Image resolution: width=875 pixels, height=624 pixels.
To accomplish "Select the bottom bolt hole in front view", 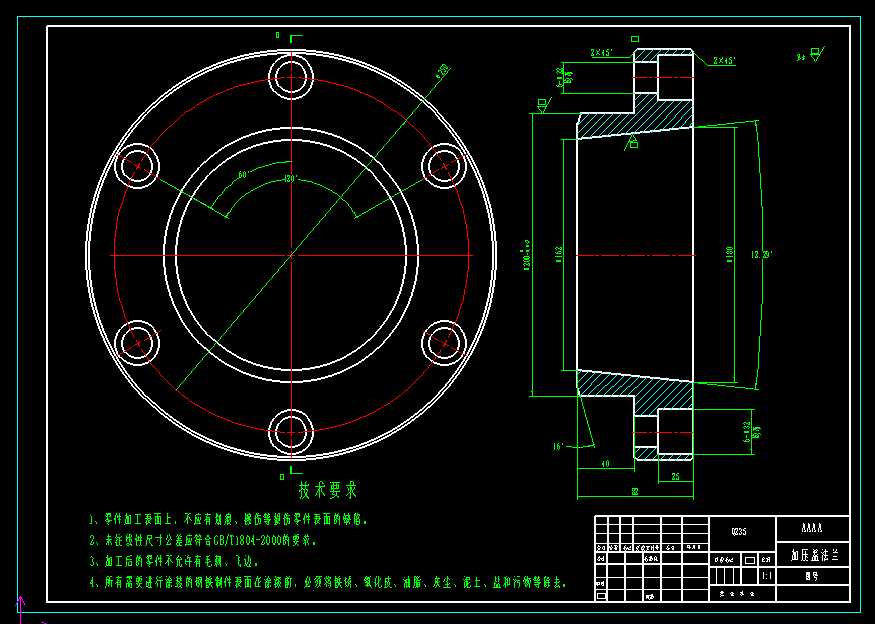I will click(291, 433).
